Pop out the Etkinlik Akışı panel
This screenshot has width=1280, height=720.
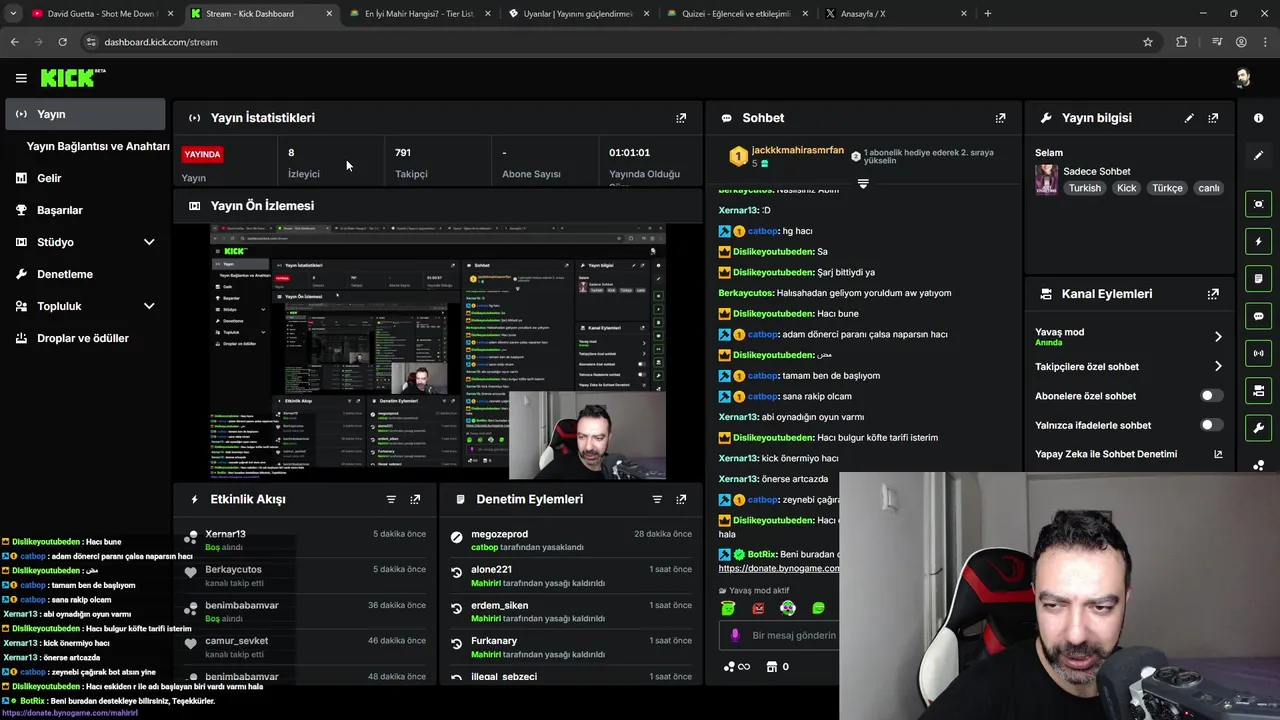[415, 499]
